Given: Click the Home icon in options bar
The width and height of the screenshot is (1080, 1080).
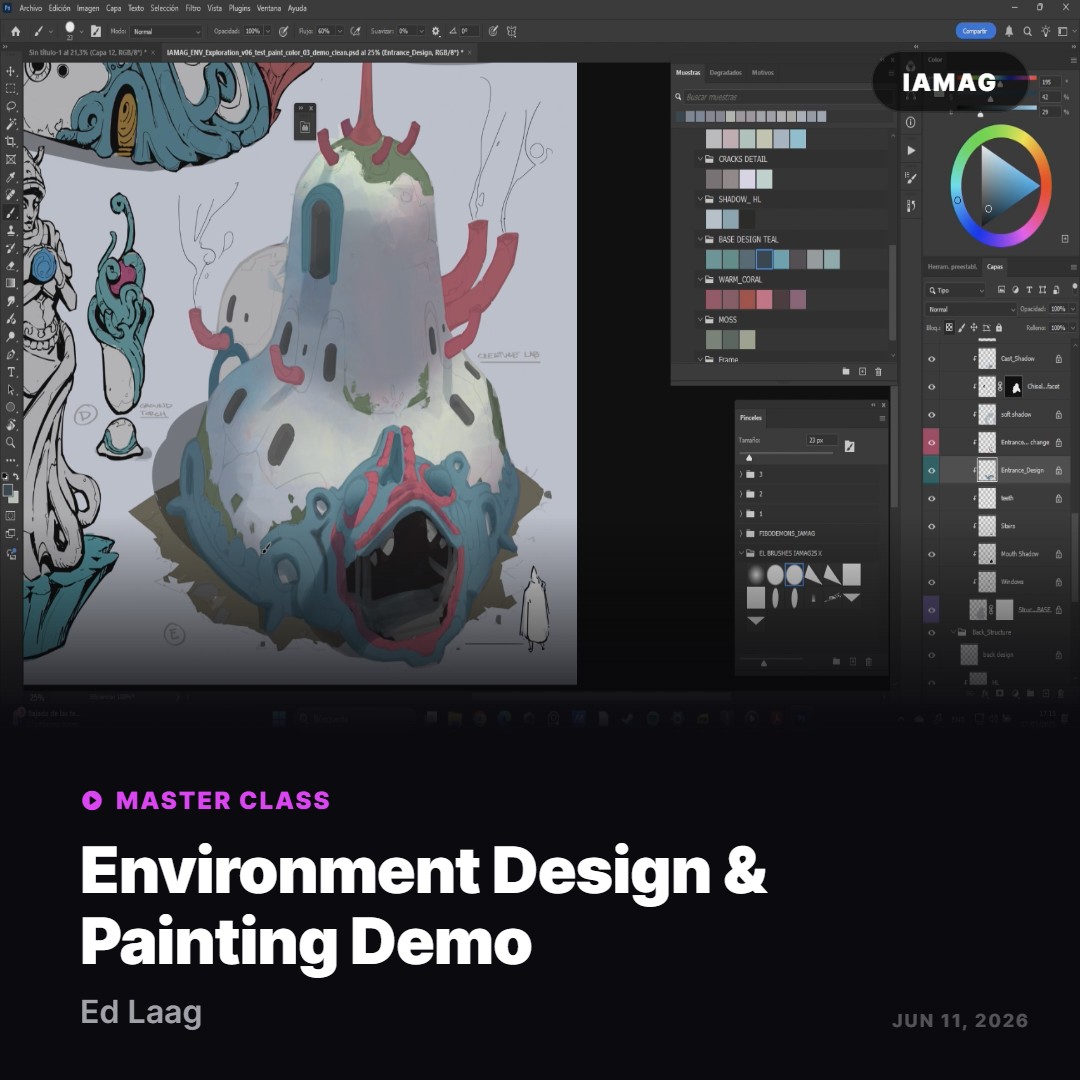Looking at the screenshot, I should point(15,31).
